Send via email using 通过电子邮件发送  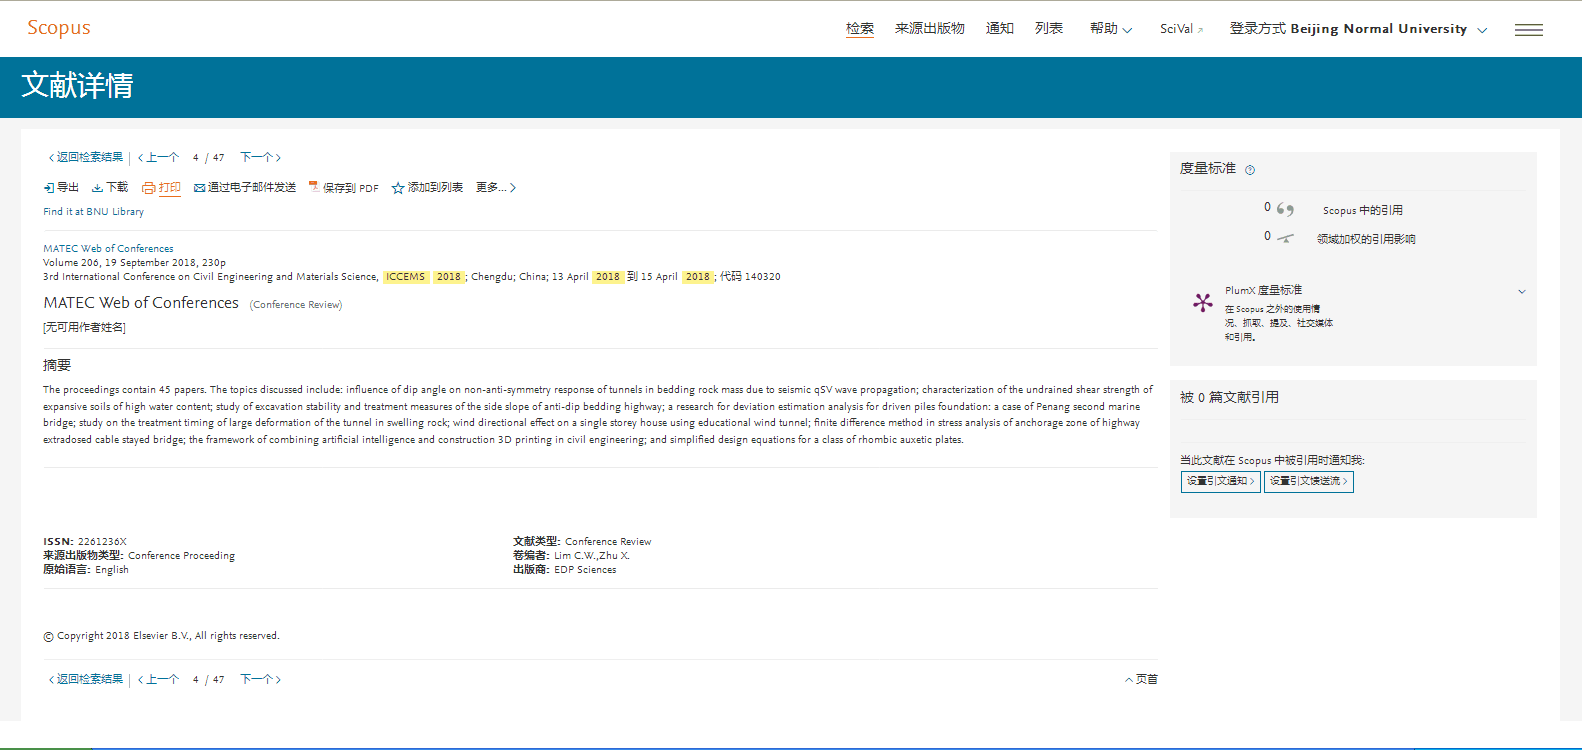click(245, 188)
